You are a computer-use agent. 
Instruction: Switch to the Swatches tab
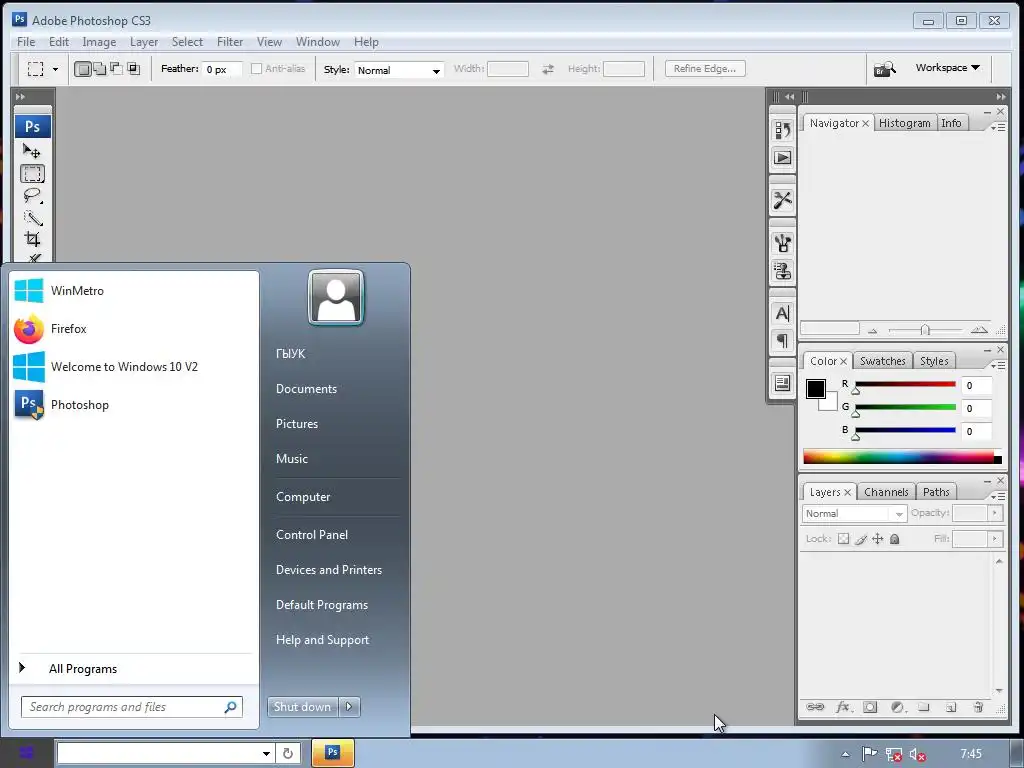point(882,361)
